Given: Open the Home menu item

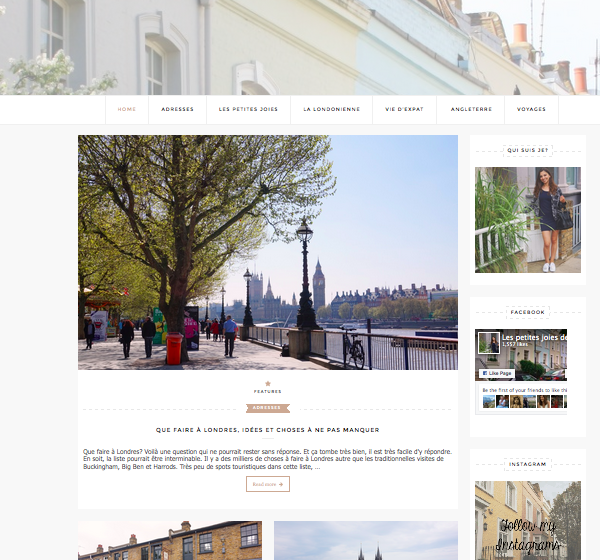Looking at the screenshot, I should 127,109.
